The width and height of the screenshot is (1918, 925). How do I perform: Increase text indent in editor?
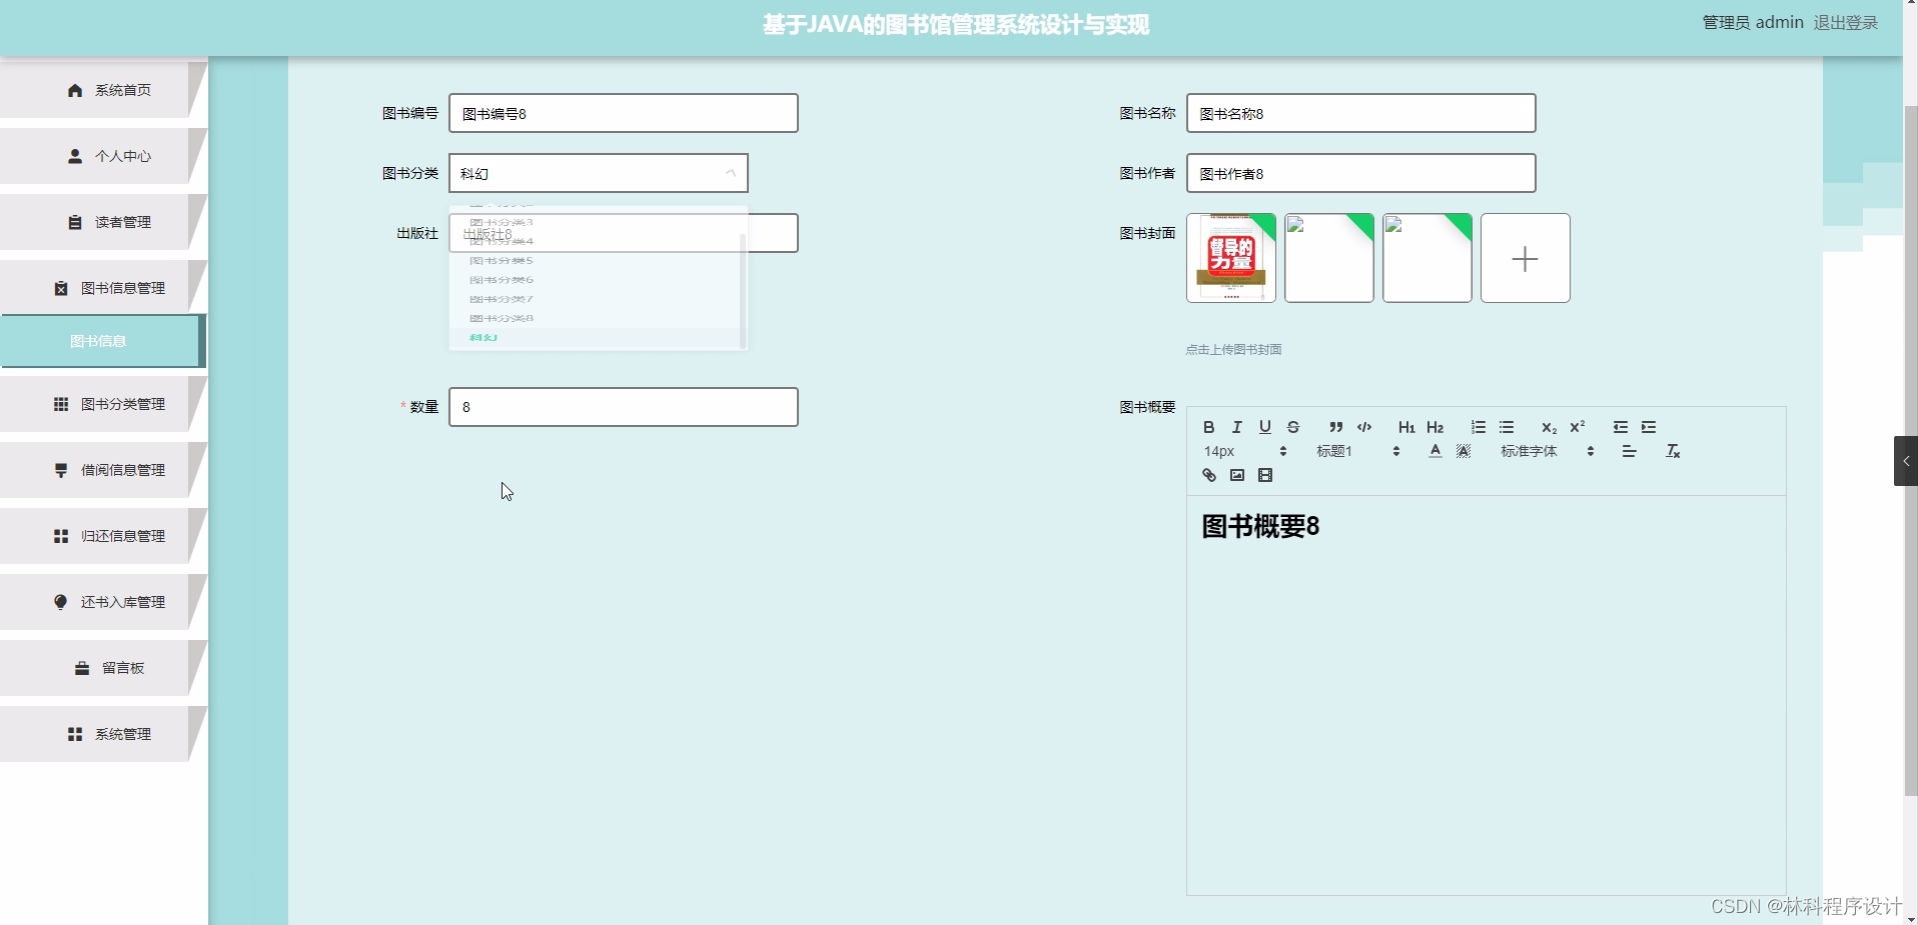[x=1649, y=427]
